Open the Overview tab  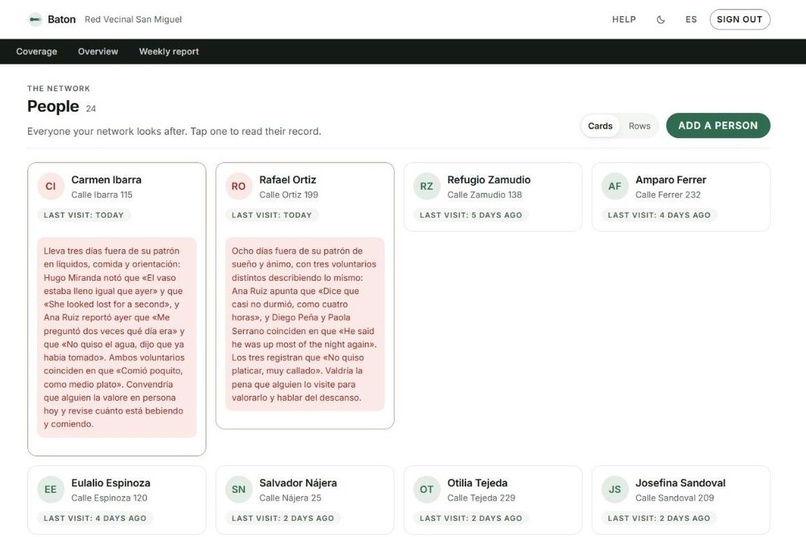(98, 51)
